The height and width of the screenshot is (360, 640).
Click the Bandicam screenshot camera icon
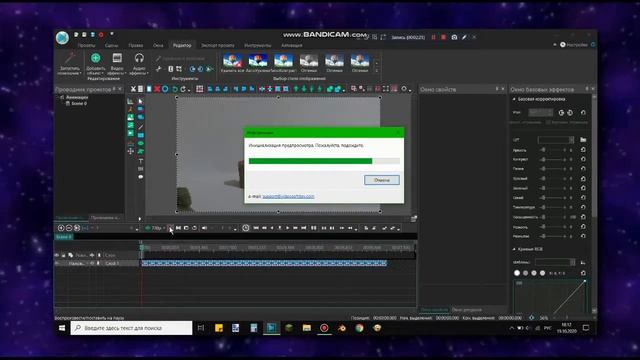pyautogui.click(x=454, y=37)
